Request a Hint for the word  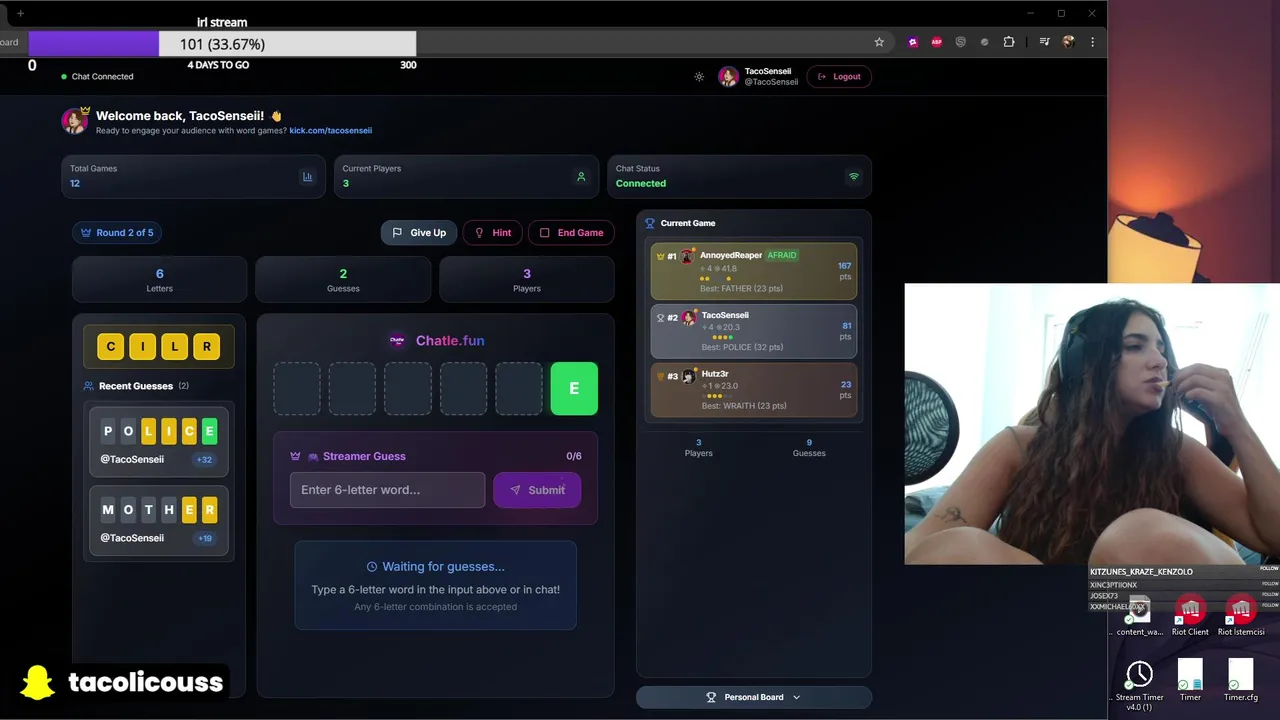point(493,232)
